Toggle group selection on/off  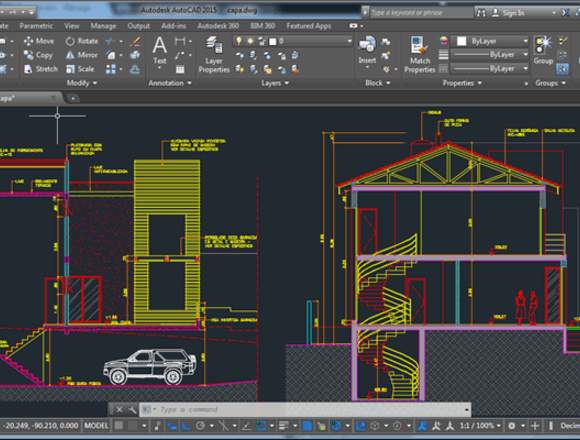tap(562, 69)
